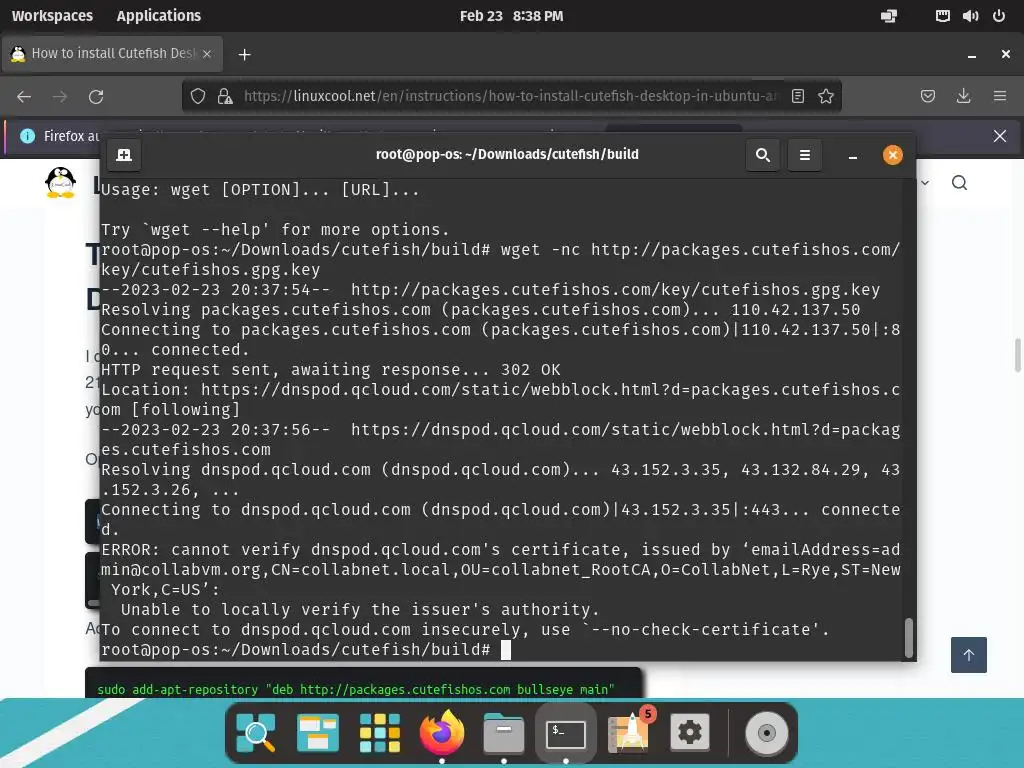
Task: Open new tab in terminal window
Action: [x=124, y=155]
